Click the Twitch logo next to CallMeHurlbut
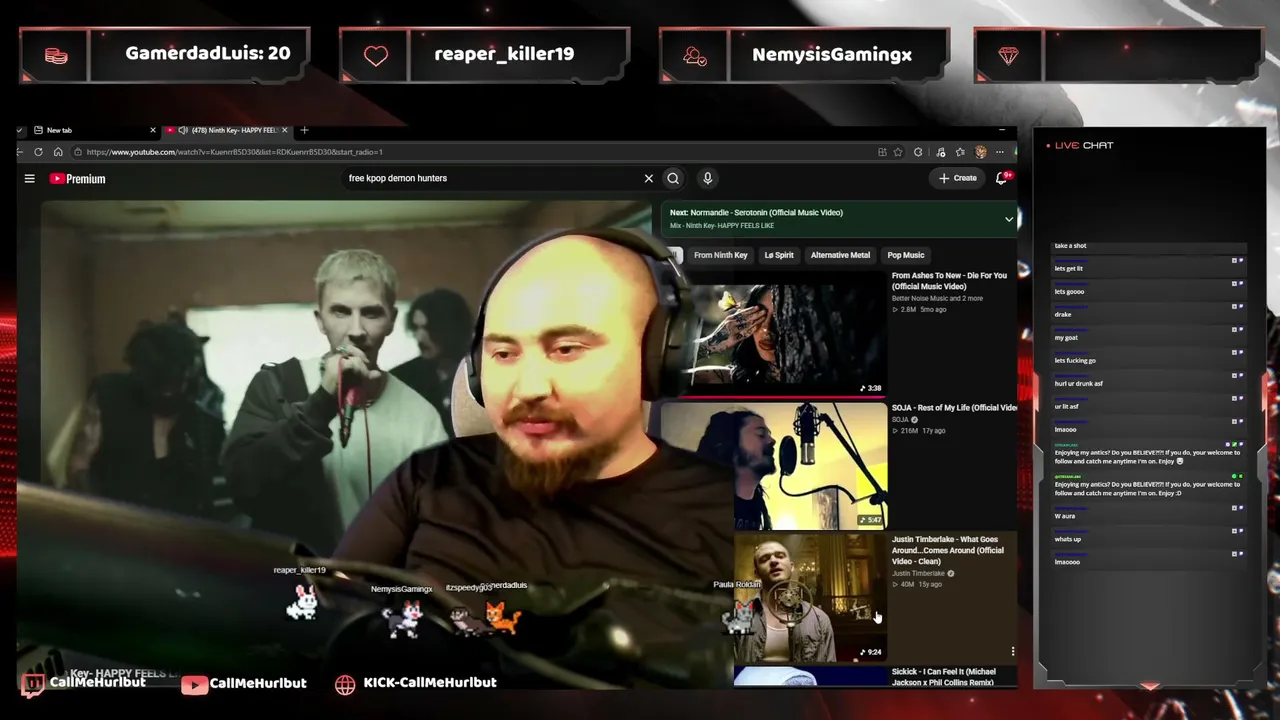The width and height of the screenshot is (1280, 720). [33, 684]
